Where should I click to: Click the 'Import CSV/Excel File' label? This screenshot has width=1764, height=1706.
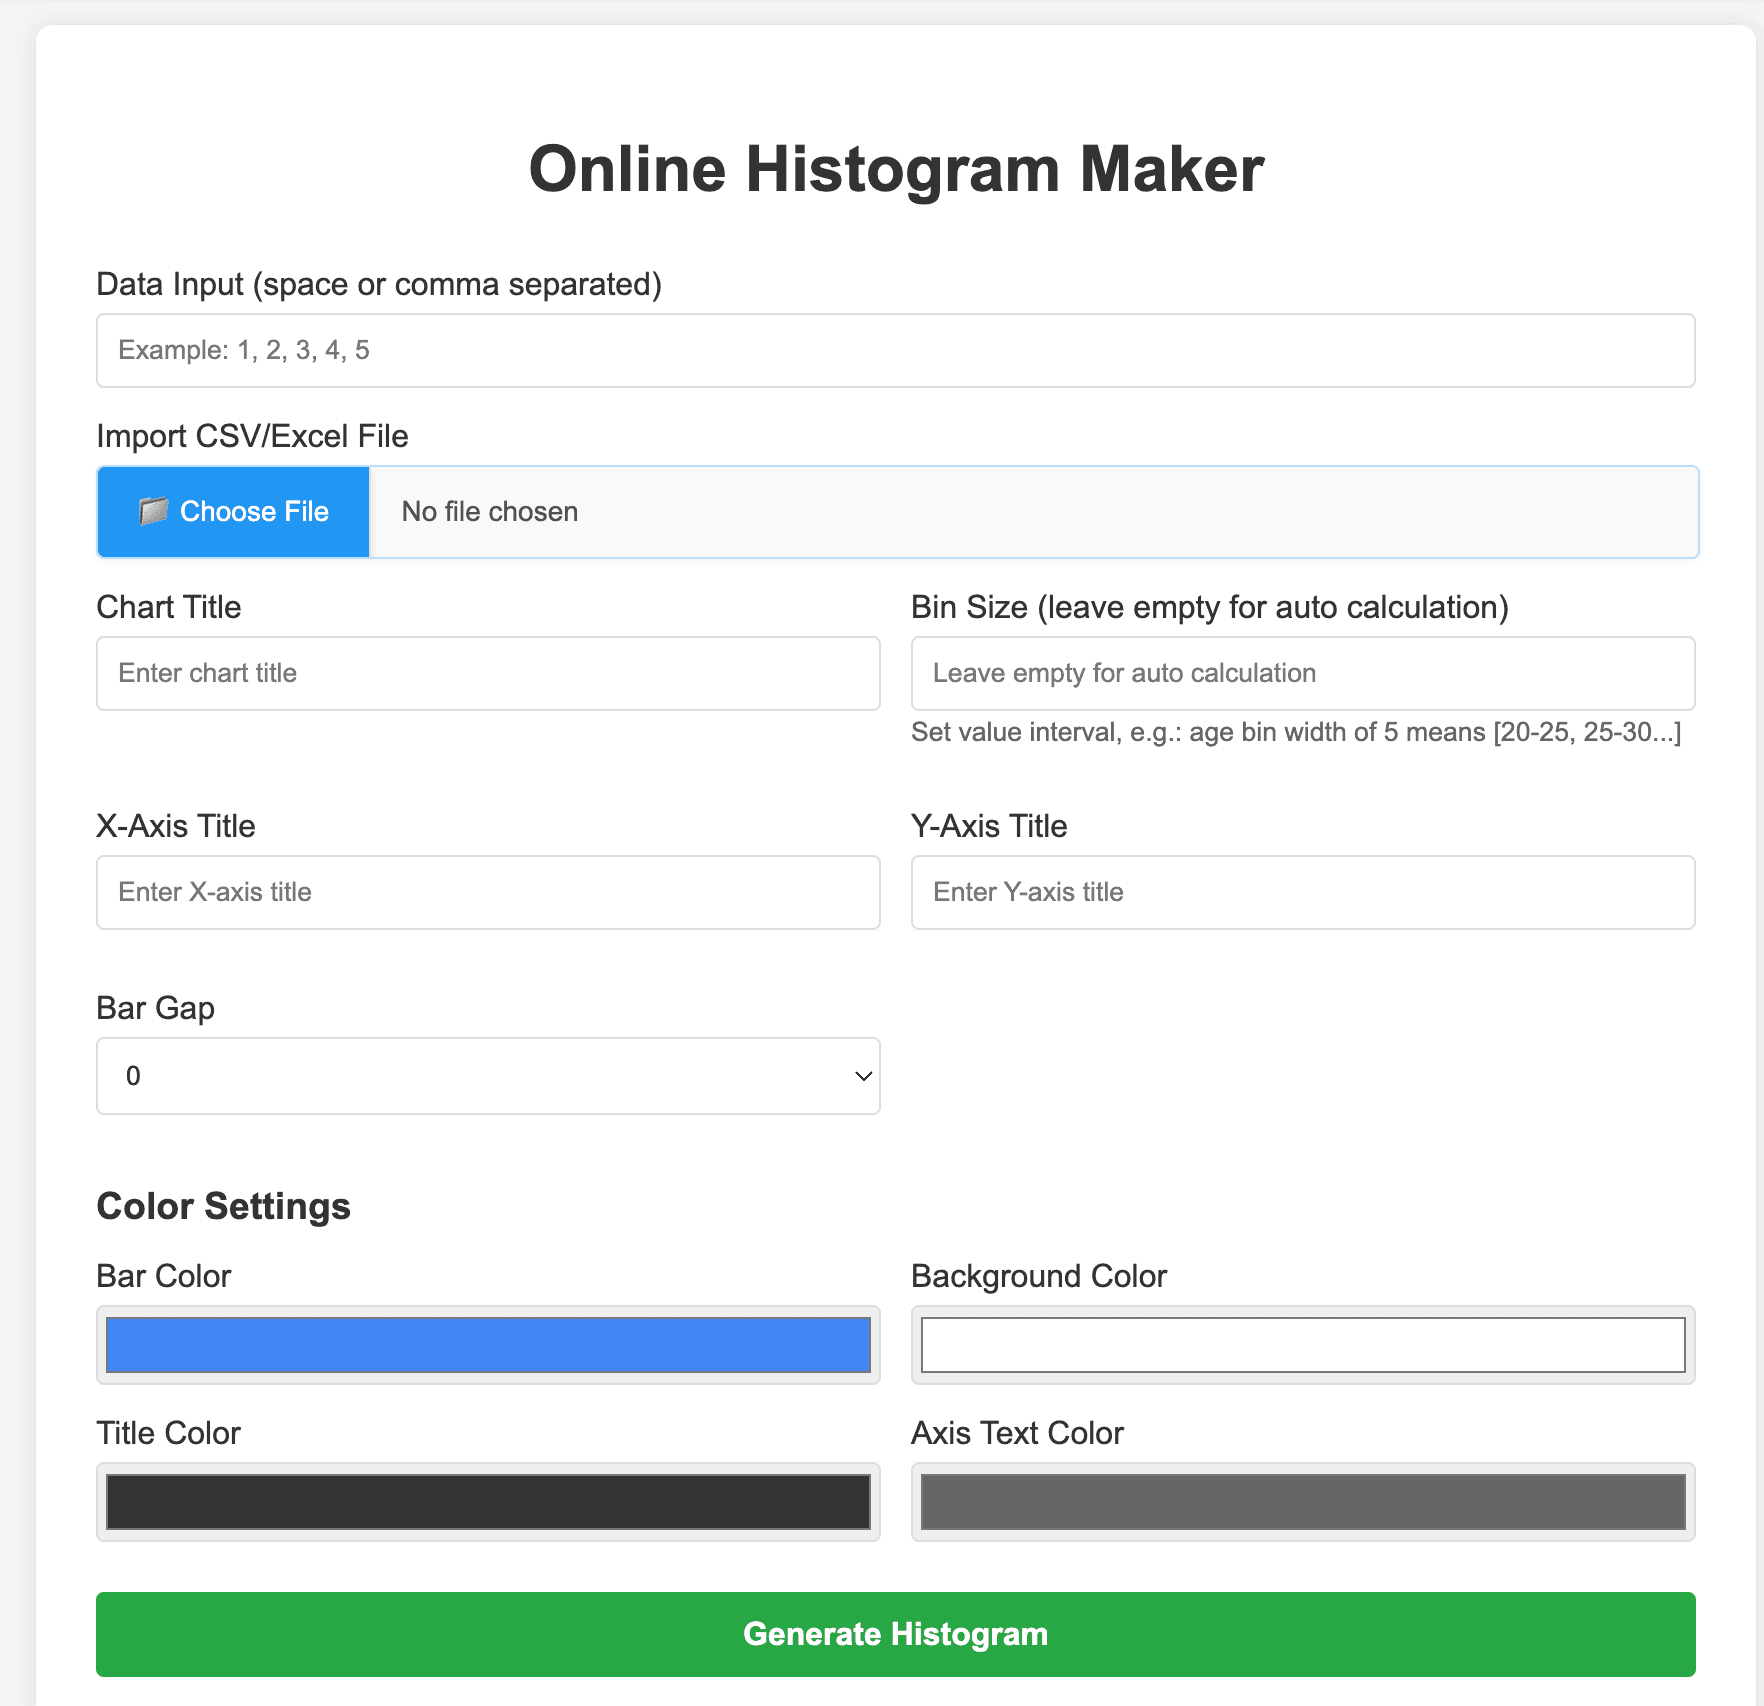[x=252, y=436]
